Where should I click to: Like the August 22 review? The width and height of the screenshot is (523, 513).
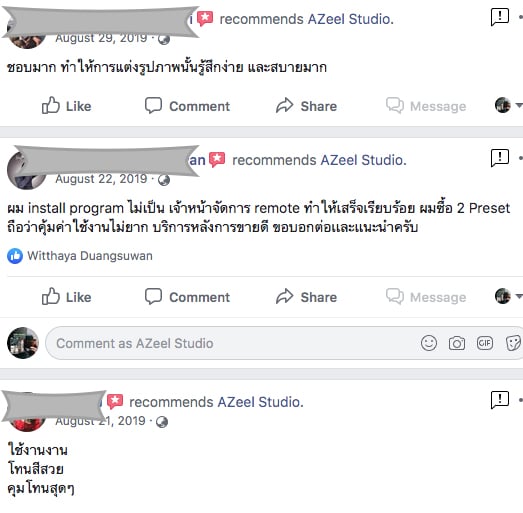pyautogui.click(x=66, y=297)
